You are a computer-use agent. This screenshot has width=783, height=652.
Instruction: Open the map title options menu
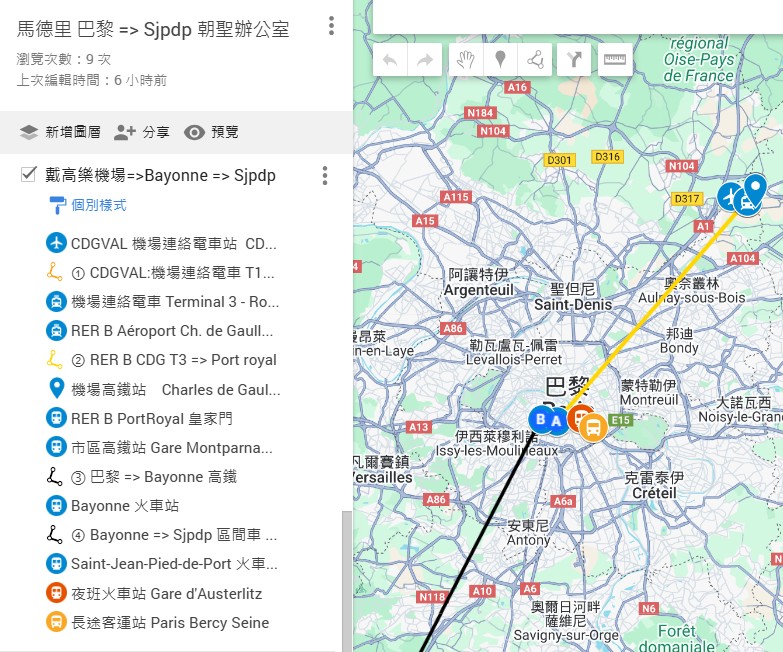[331, 27]
